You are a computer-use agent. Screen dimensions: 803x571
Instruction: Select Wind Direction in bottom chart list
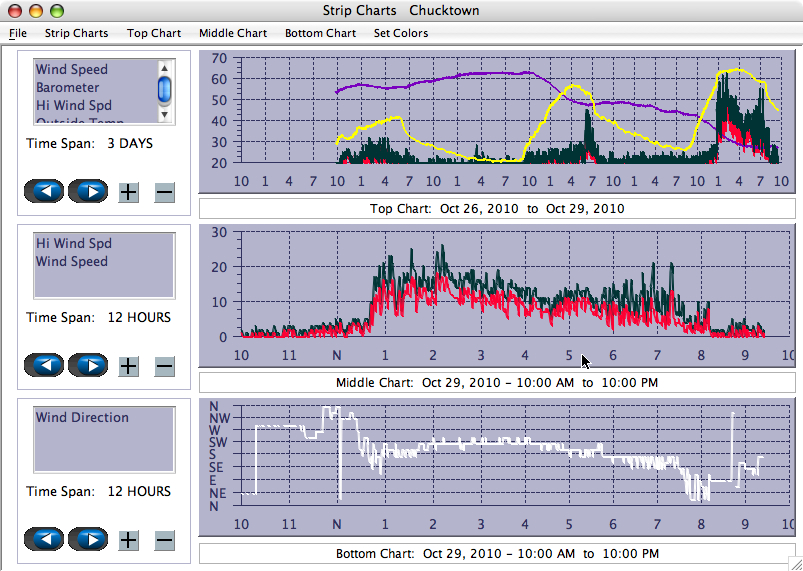click(82, 418)
